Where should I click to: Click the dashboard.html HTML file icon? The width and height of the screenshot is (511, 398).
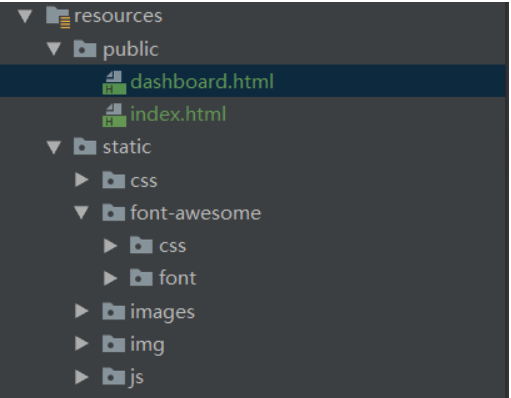(x=114, y=82)
